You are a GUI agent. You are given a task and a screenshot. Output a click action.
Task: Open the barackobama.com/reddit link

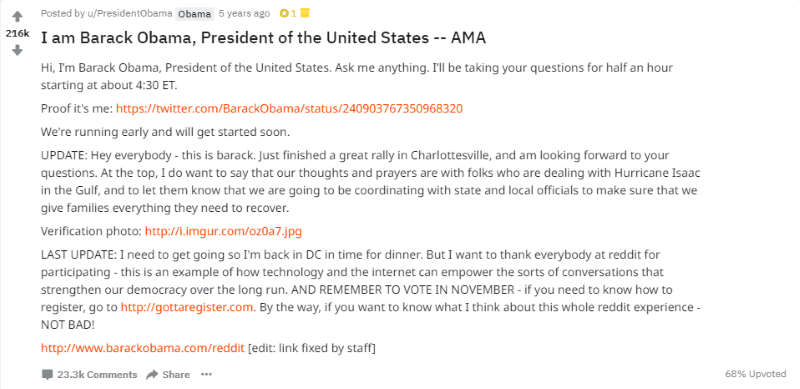(x=143, y=348)
